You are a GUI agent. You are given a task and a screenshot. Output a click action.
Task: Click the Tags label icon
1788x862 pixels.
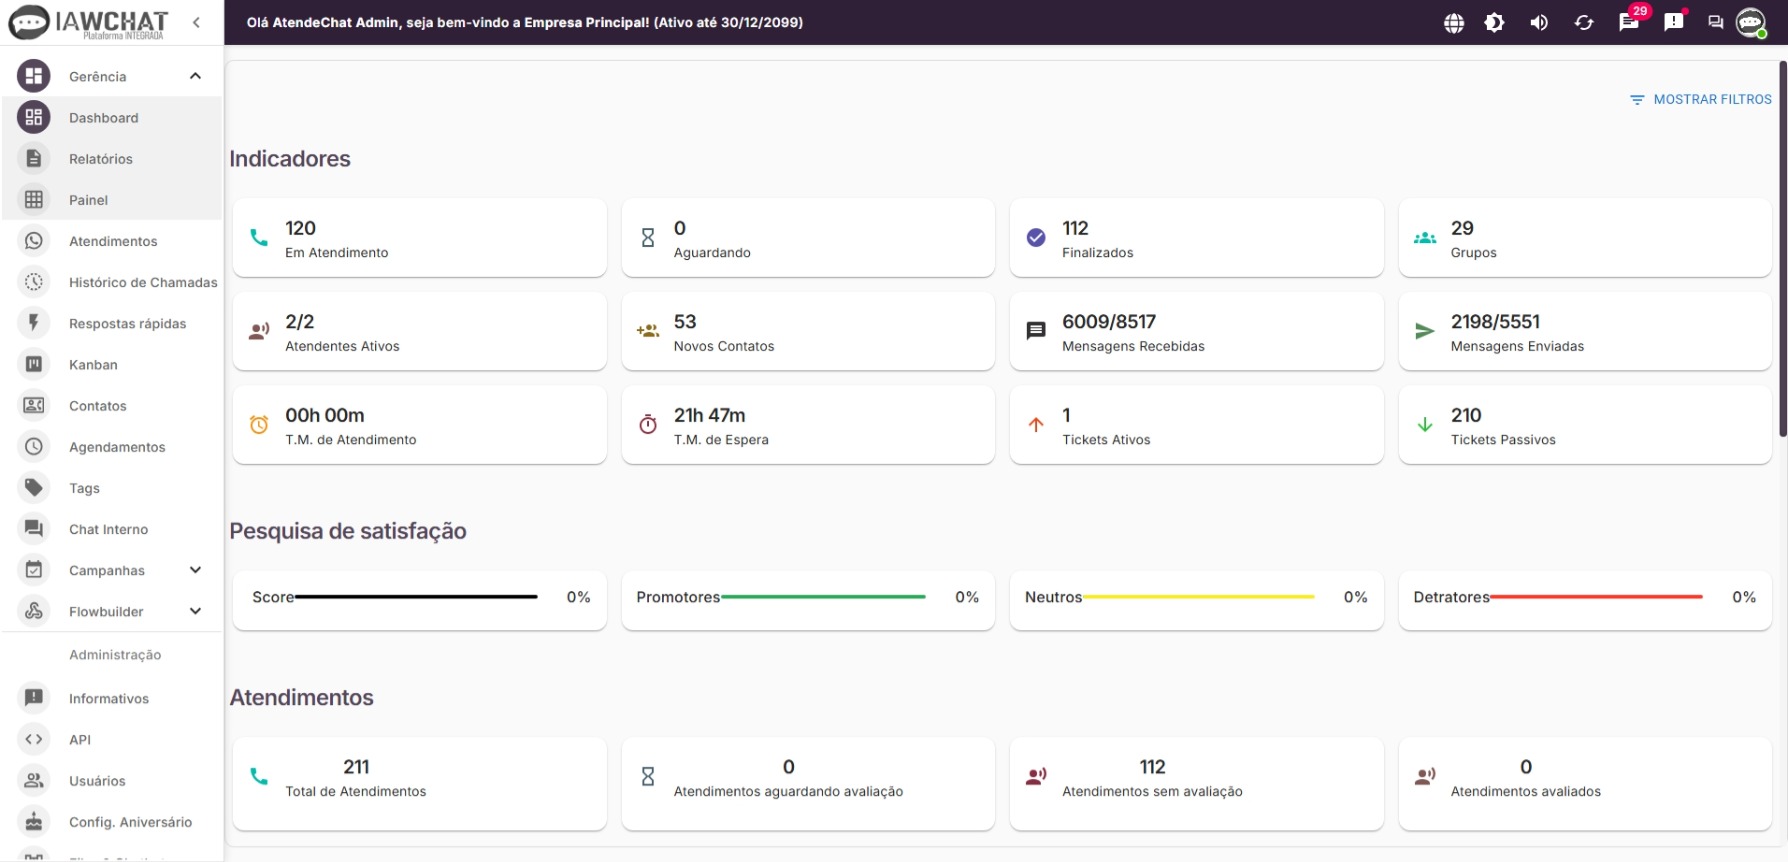[x=34, y=488]
